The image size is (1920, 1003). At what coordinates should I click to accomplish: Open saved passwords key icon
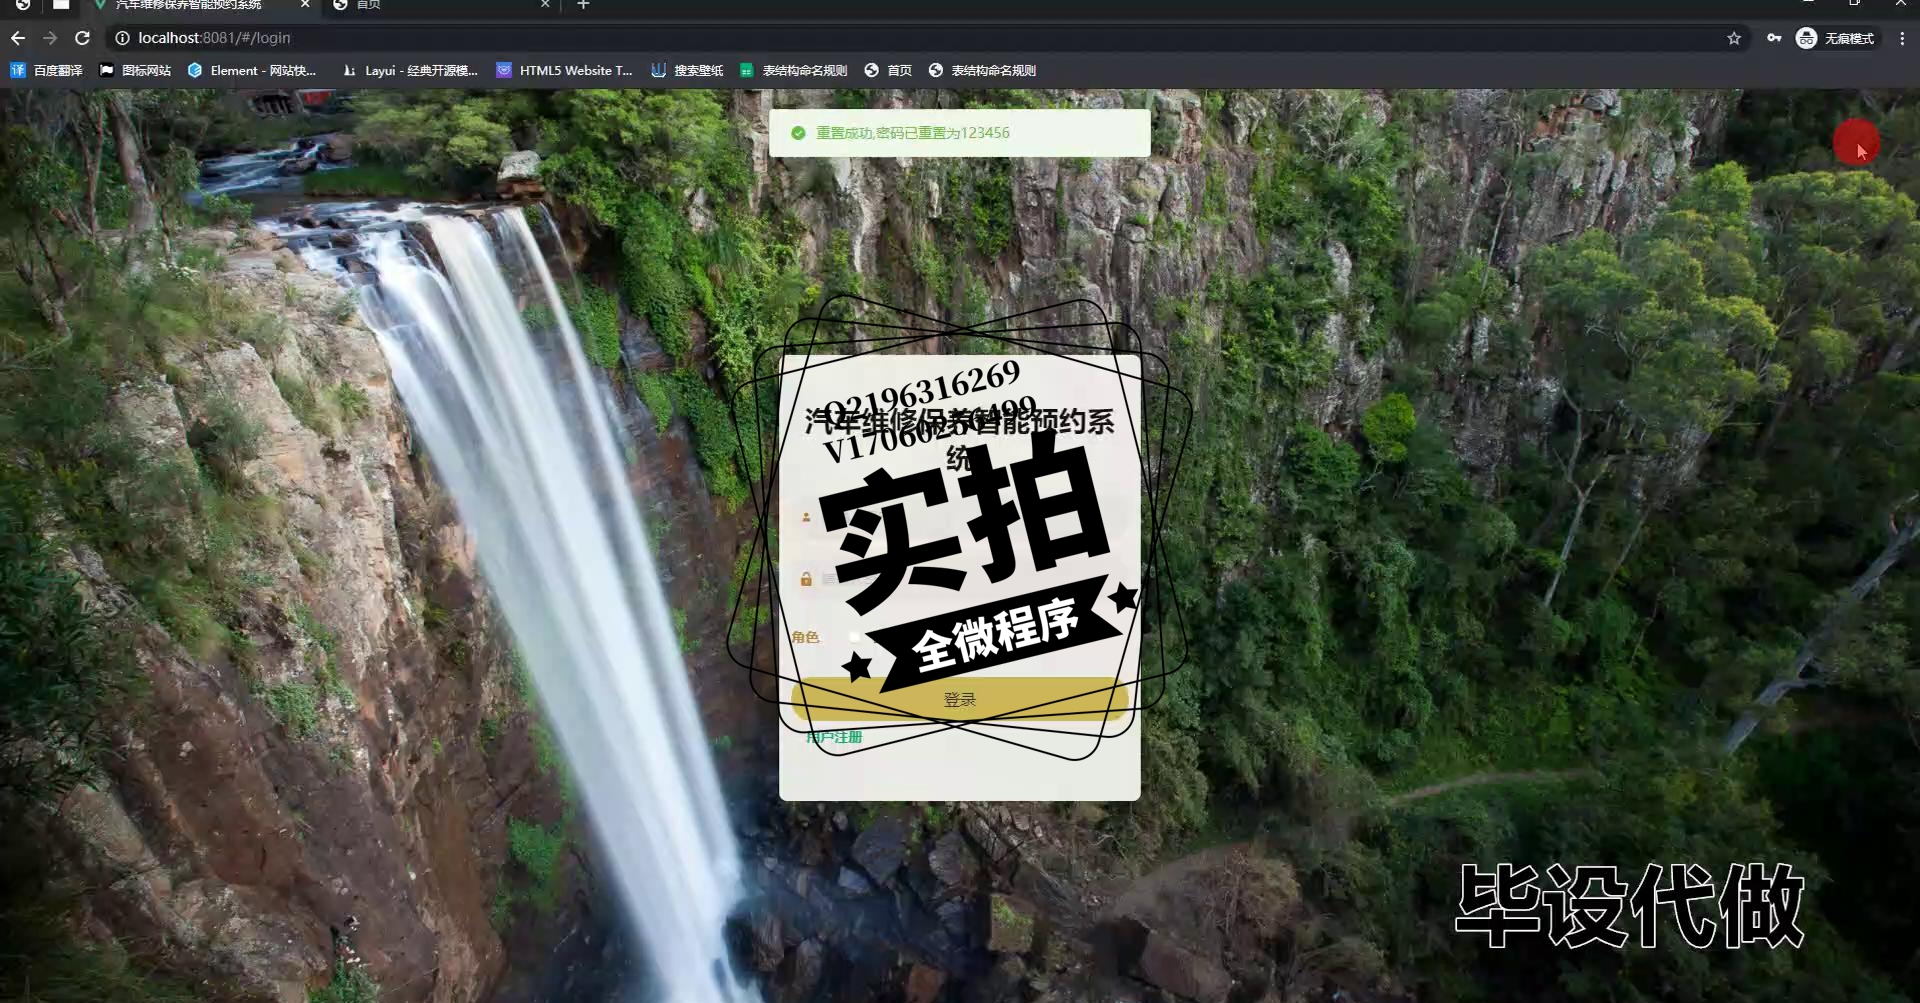(x=1774, y=38)
